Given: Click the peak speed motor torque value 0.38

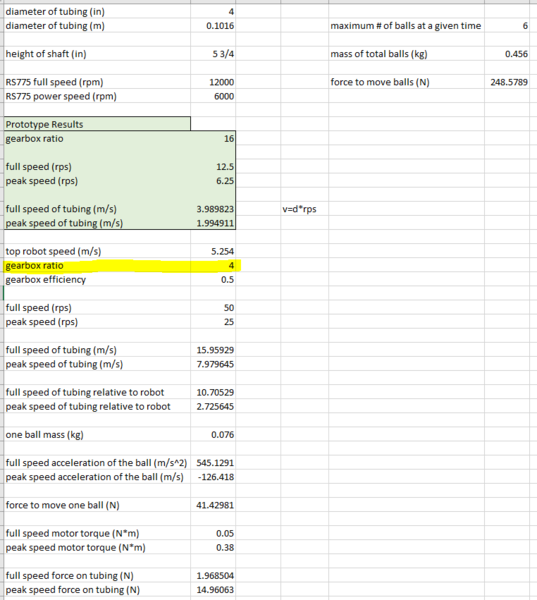Looking at the screenshot, I should pyautogui.click(x=213, y=548).
